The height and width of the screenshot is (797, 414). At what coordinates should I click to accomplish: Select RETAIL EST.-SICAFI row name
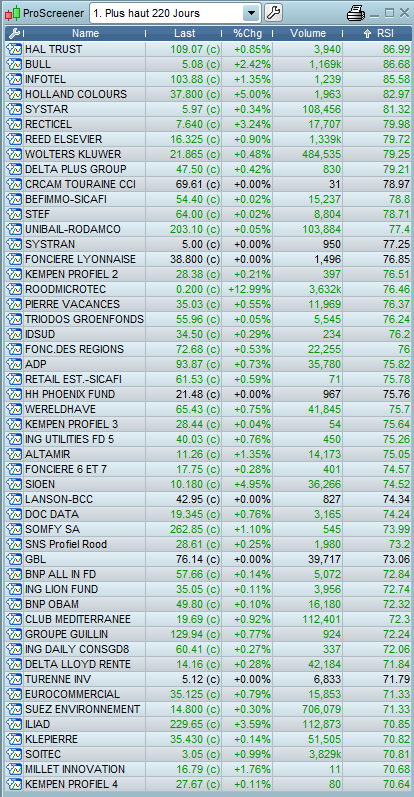point(73,379)
